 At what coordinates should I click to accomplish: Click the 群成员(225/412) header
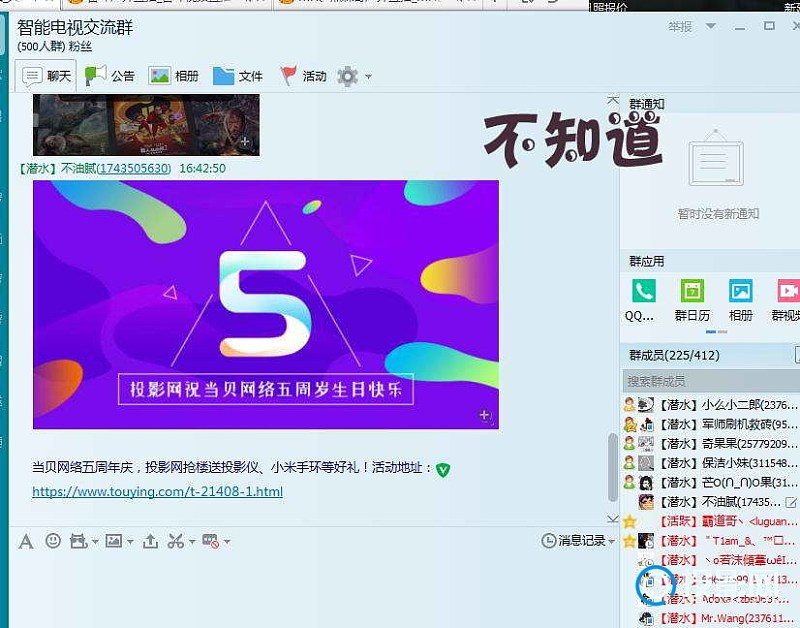[x=674, y=355]
